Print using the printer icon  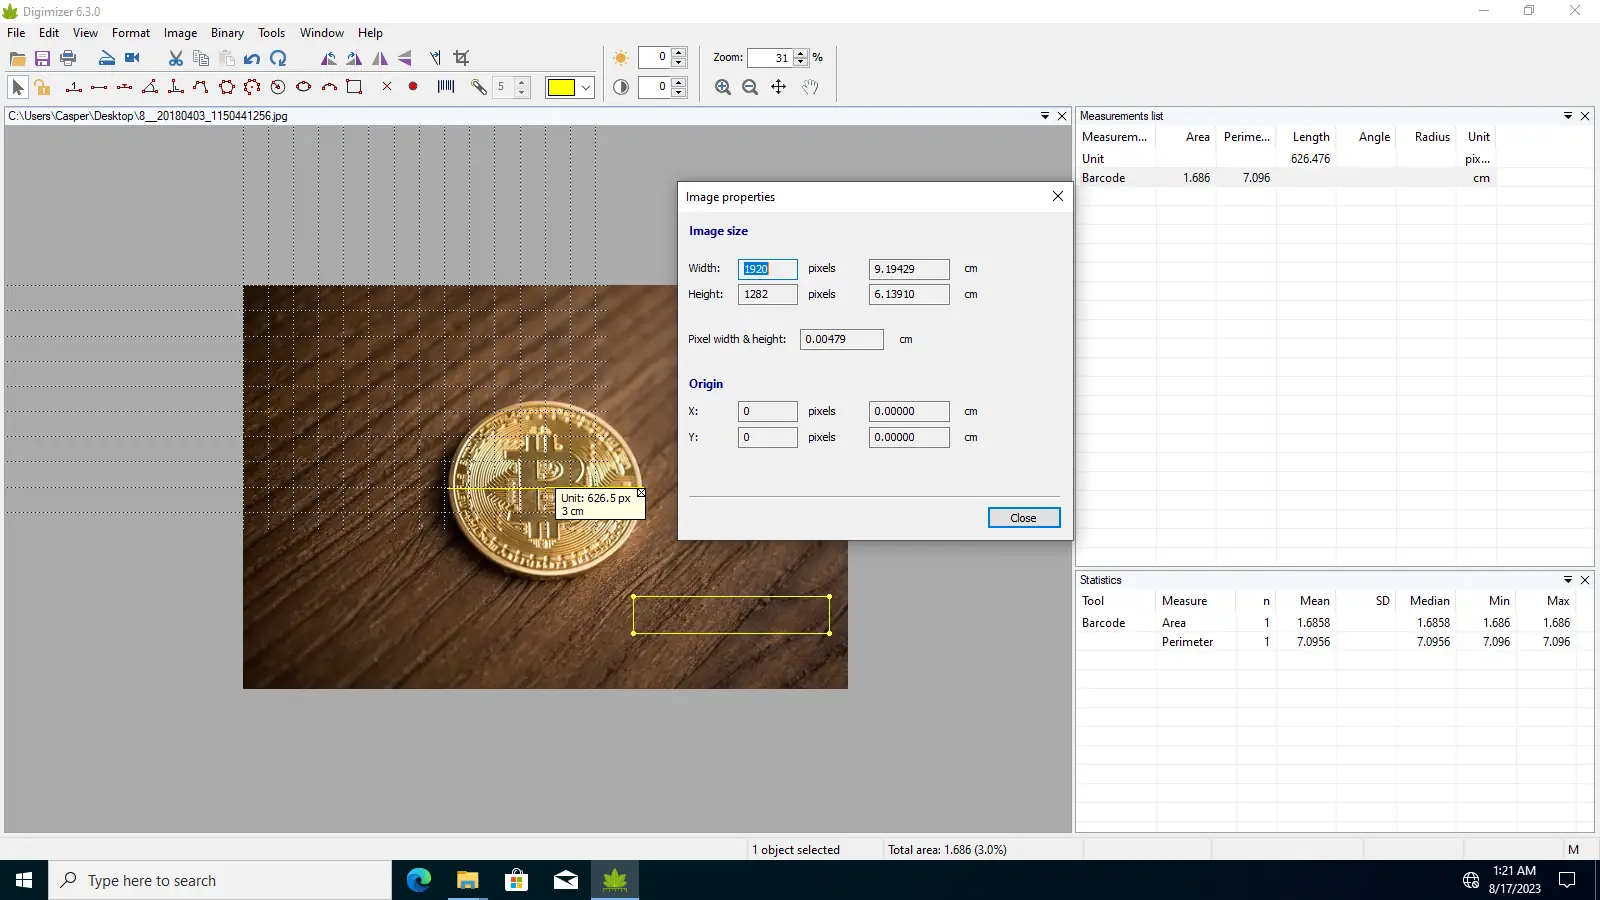[x=68, y=59]
